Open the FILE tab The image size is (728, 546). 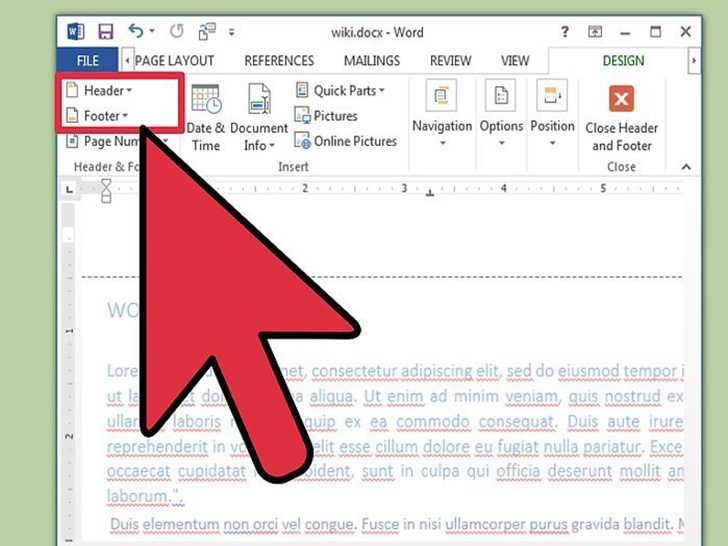tap(87, 60)
